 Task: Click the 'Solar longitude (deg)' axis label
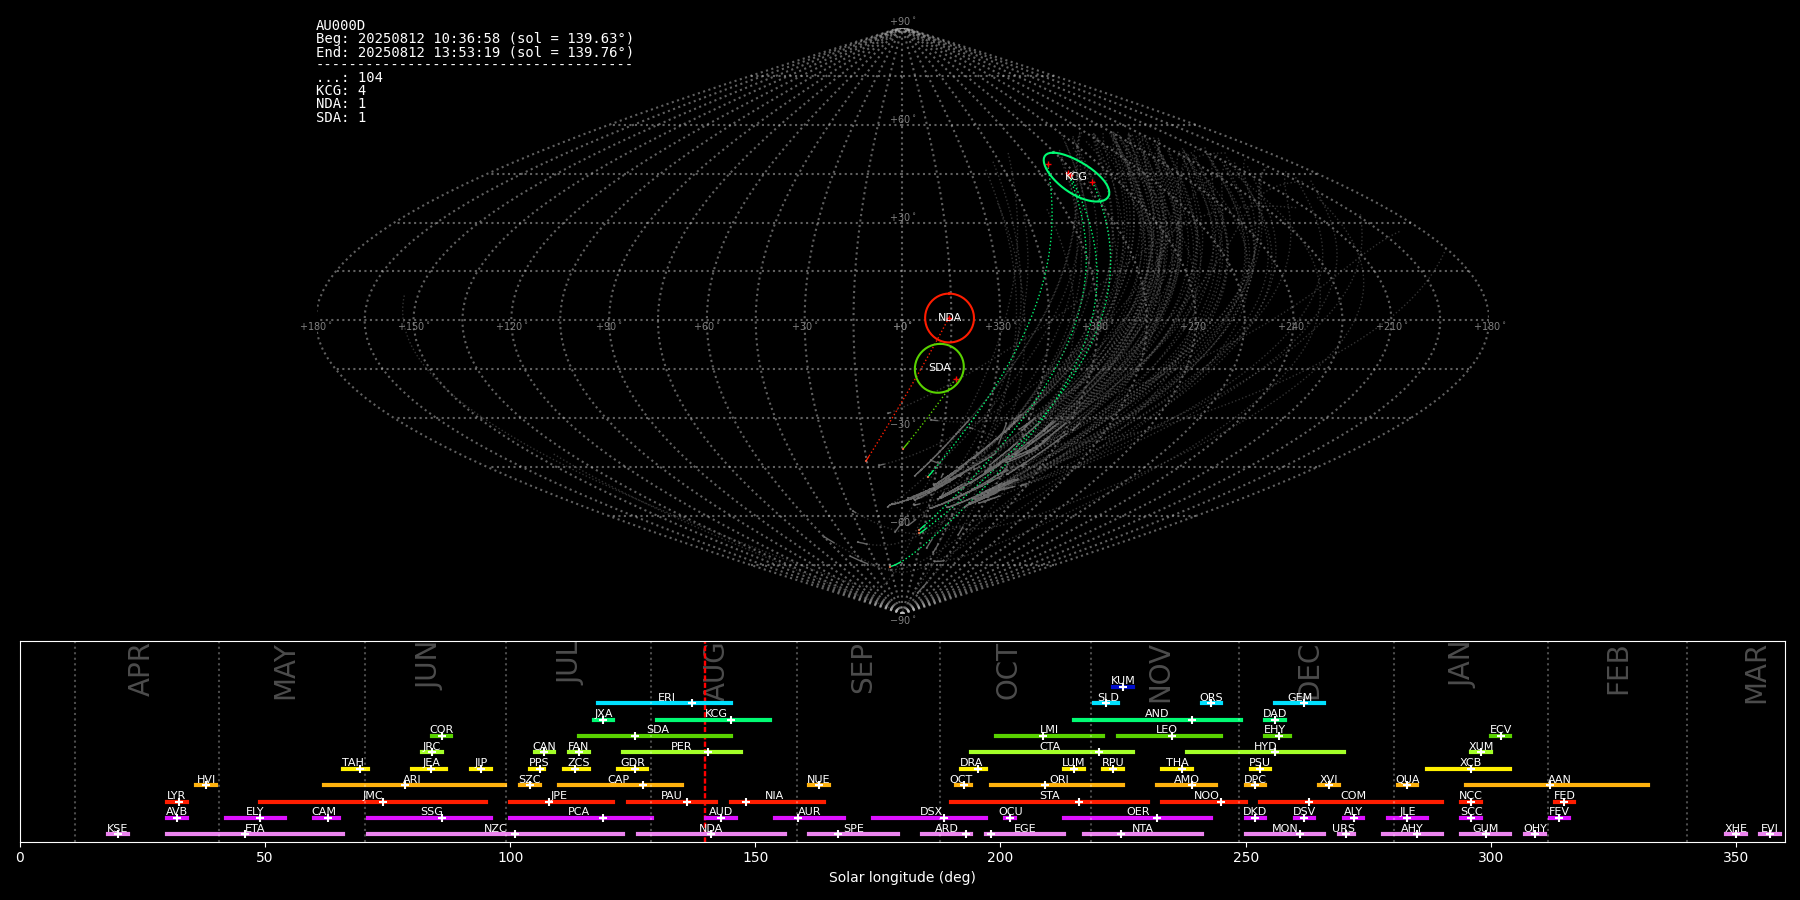[902, 878]
